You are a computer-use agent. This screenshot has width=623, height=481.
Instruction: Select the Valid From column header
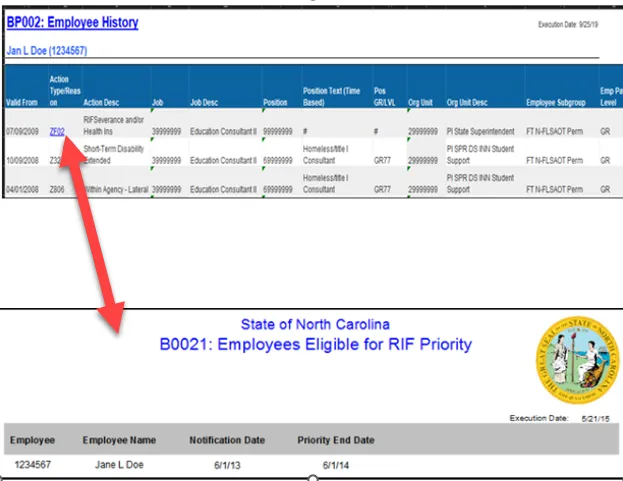(x=22, y=102)
